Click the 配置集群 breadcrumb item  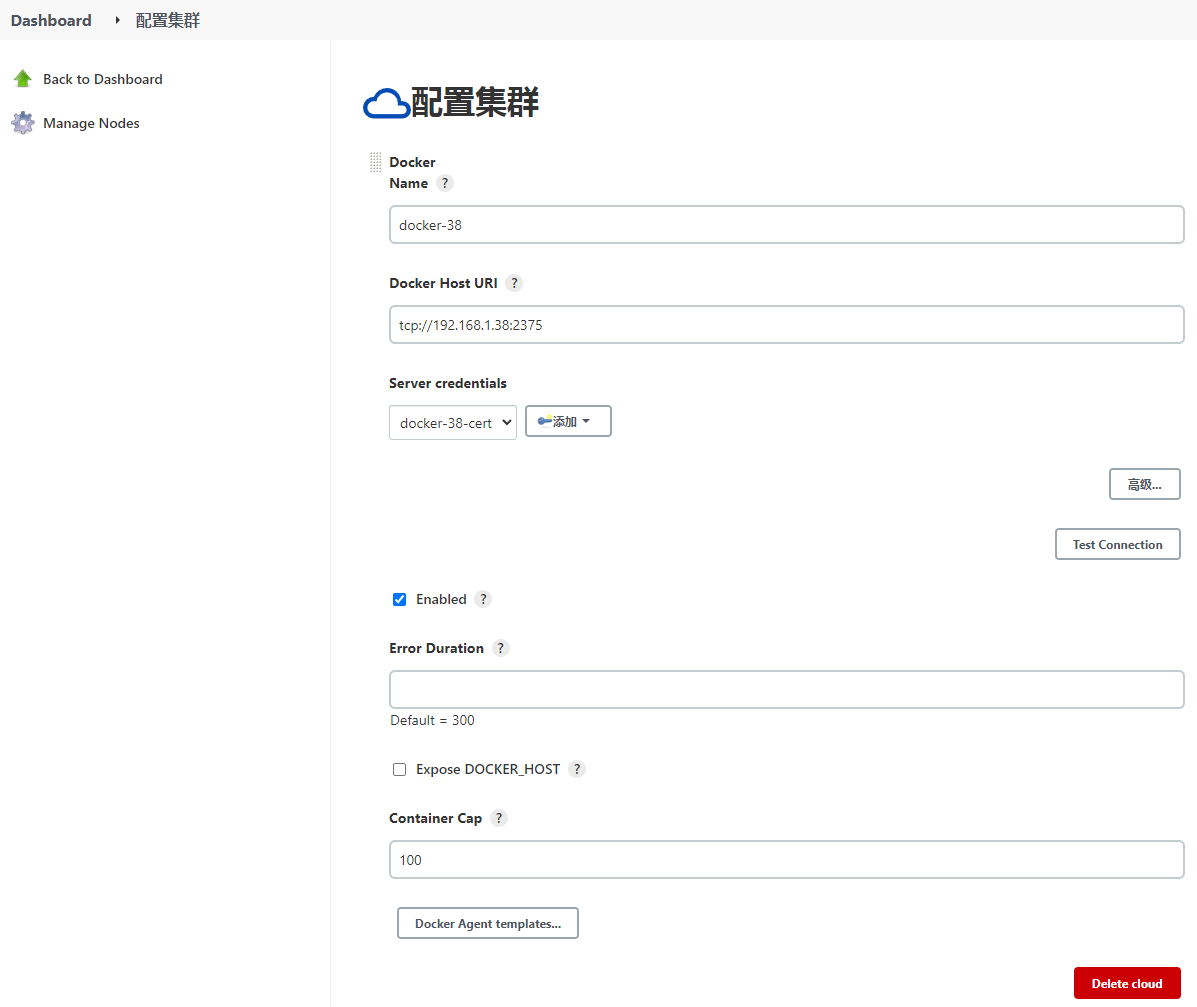coord(168,20)
